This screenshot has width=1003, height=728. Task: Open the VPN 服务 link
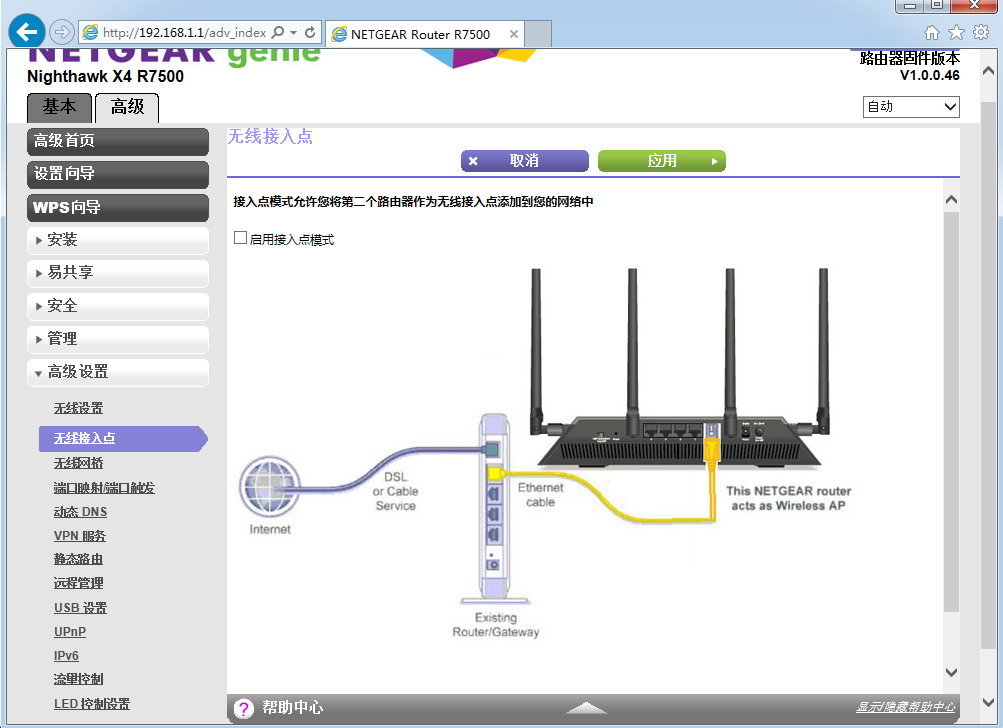[80, 536]
